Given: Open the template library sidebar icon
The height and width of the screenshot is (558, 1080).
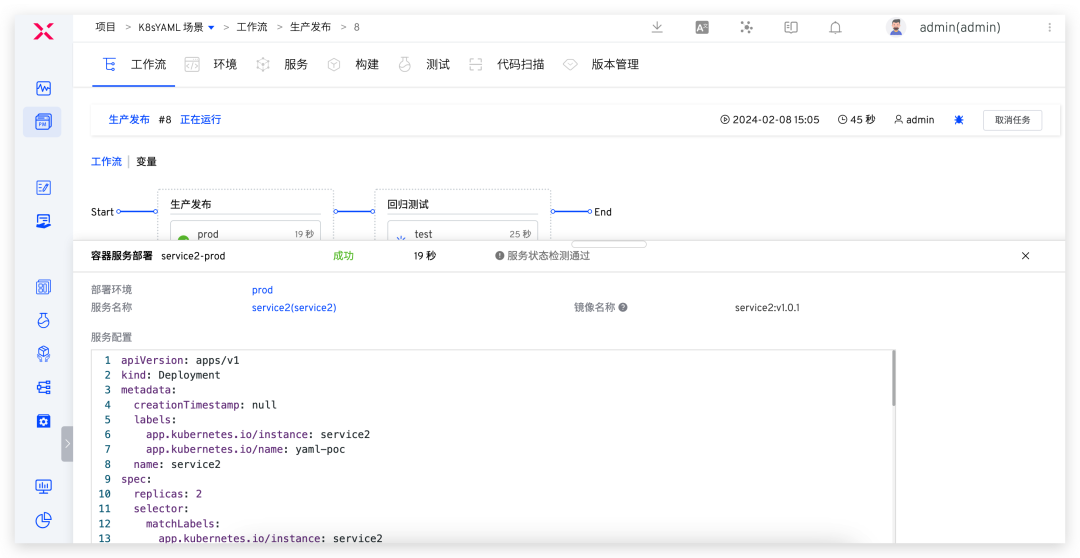Looking at the screenshot, I should coord(43,287).
